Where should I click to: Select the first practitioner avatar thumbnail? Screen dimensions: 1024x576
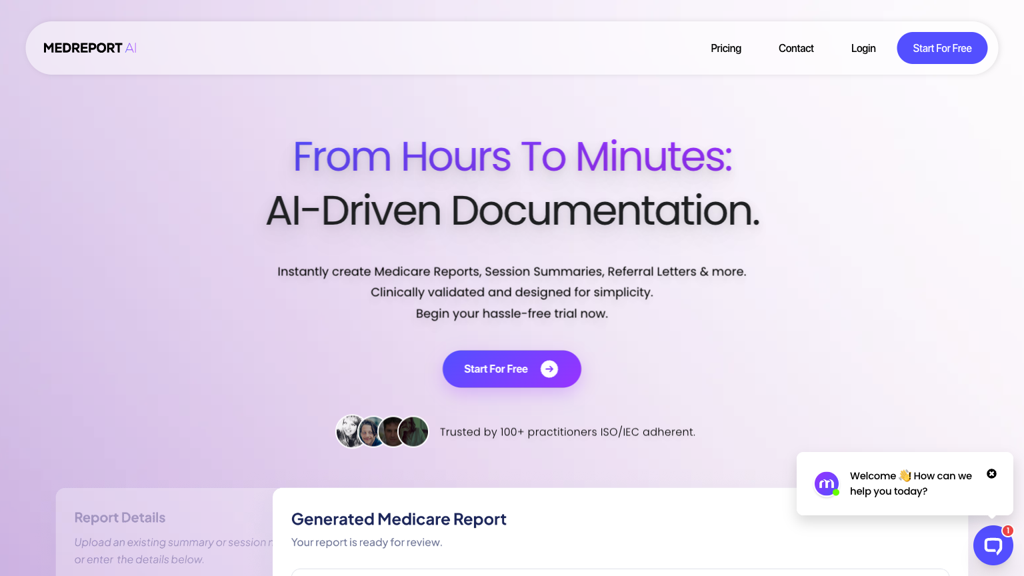click(x=348, y=431)
